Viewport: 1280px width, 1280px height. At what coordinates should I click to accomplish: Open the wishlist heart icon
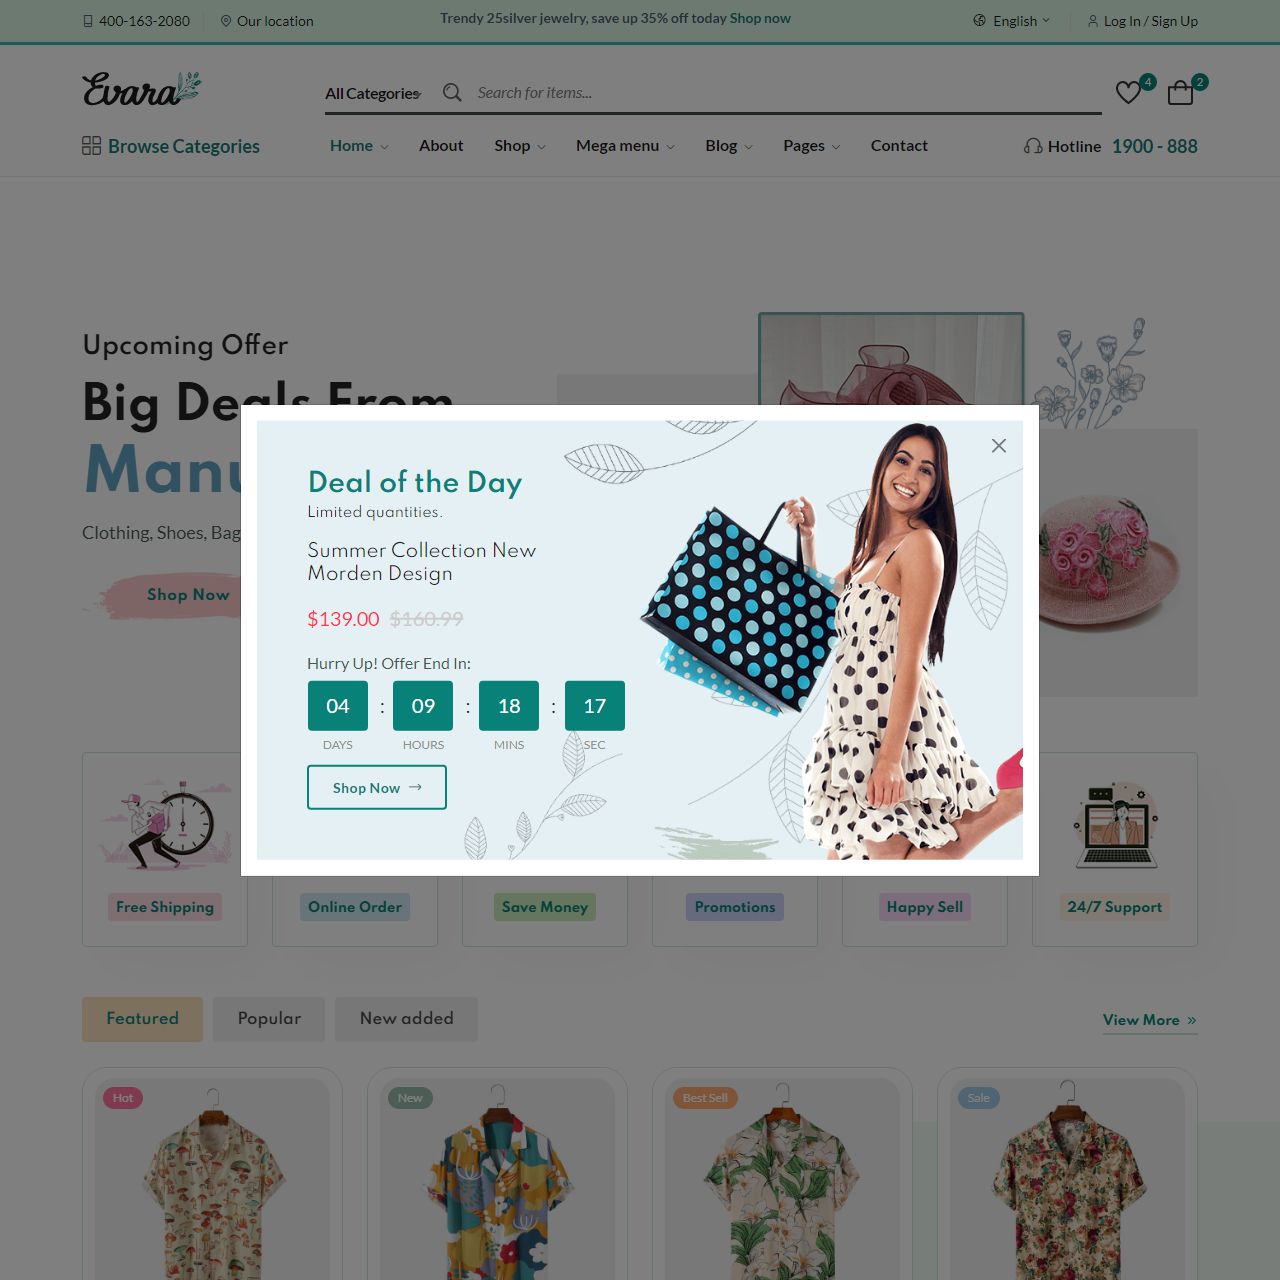click(x=1128, y=93)
